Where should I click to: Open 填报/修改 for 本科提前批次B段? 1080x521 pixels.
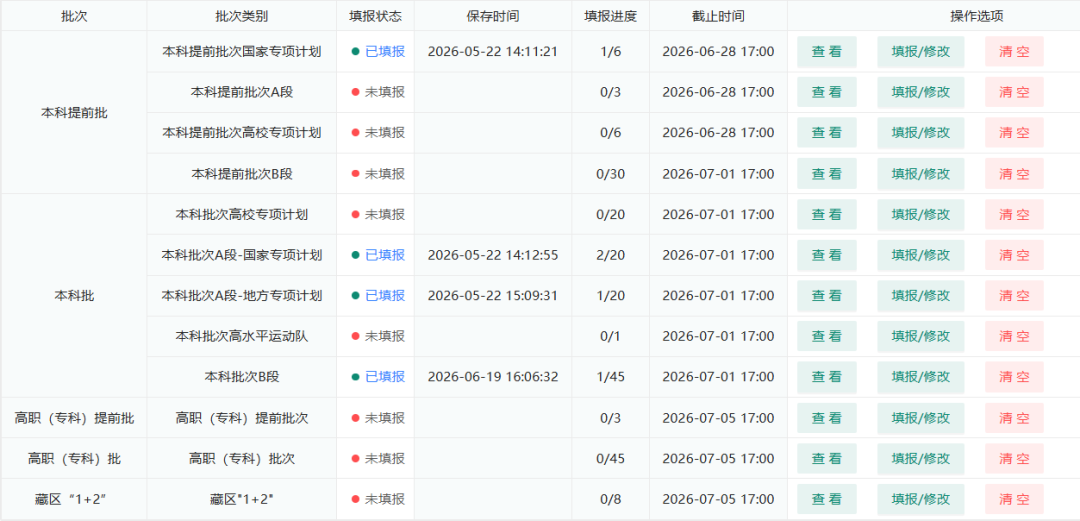tap(920, 174)
